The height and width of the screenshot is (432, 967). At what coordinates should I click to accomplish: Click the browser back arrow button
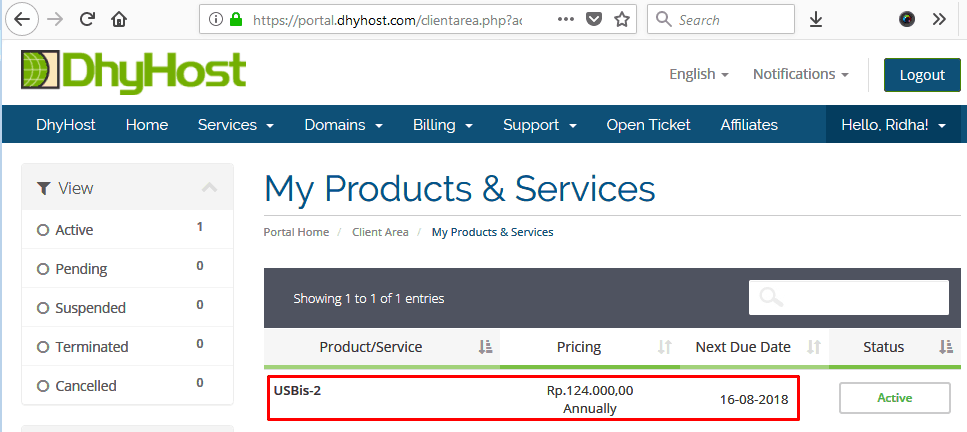pyautogui.click(x=22, y=19)
